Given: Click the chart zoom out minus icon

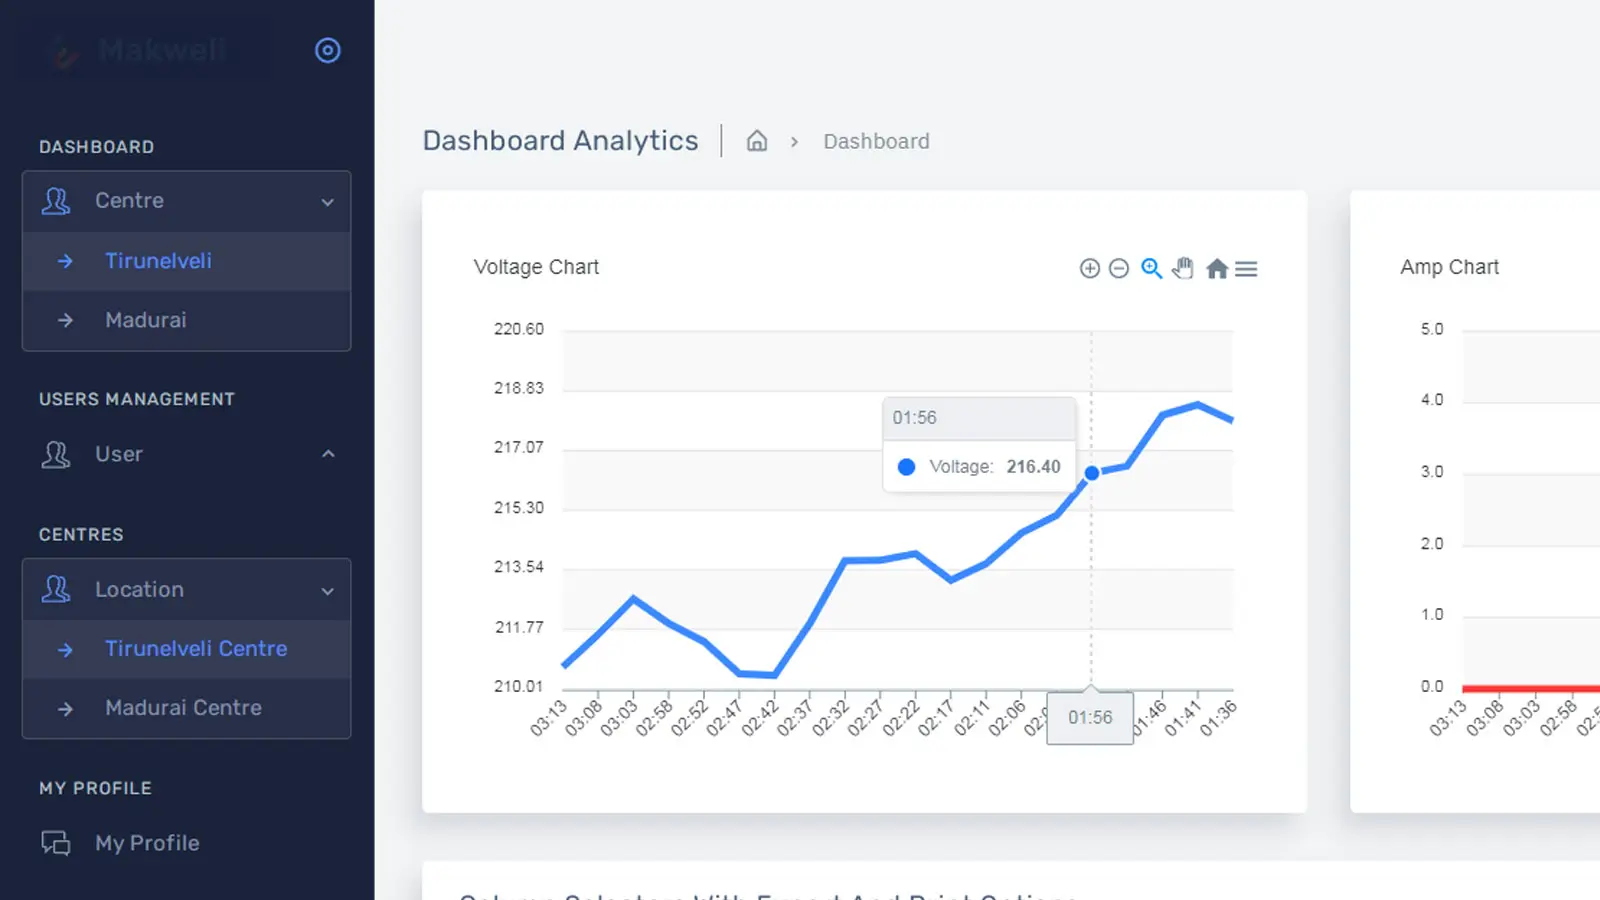Looking at the screenshot, I should (1119, 268).
